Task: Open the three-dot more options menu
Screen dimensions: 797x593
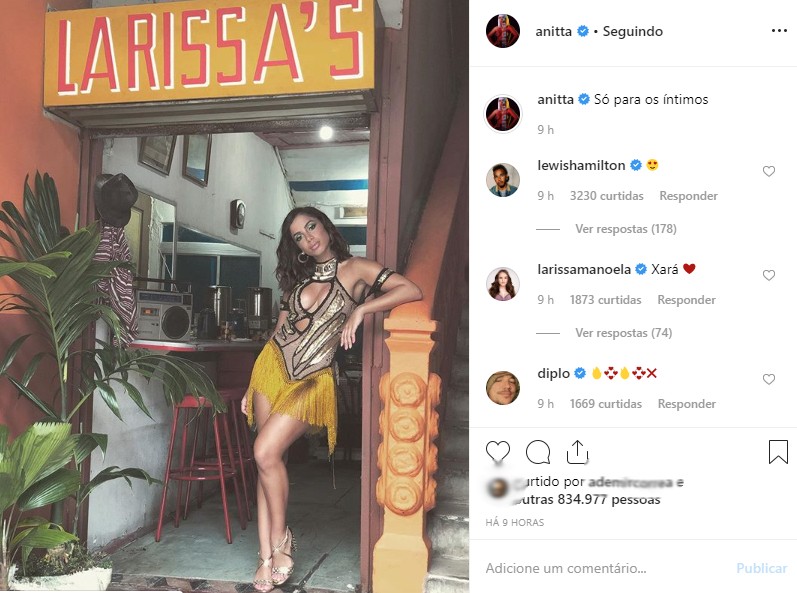Action: (779, 31)
